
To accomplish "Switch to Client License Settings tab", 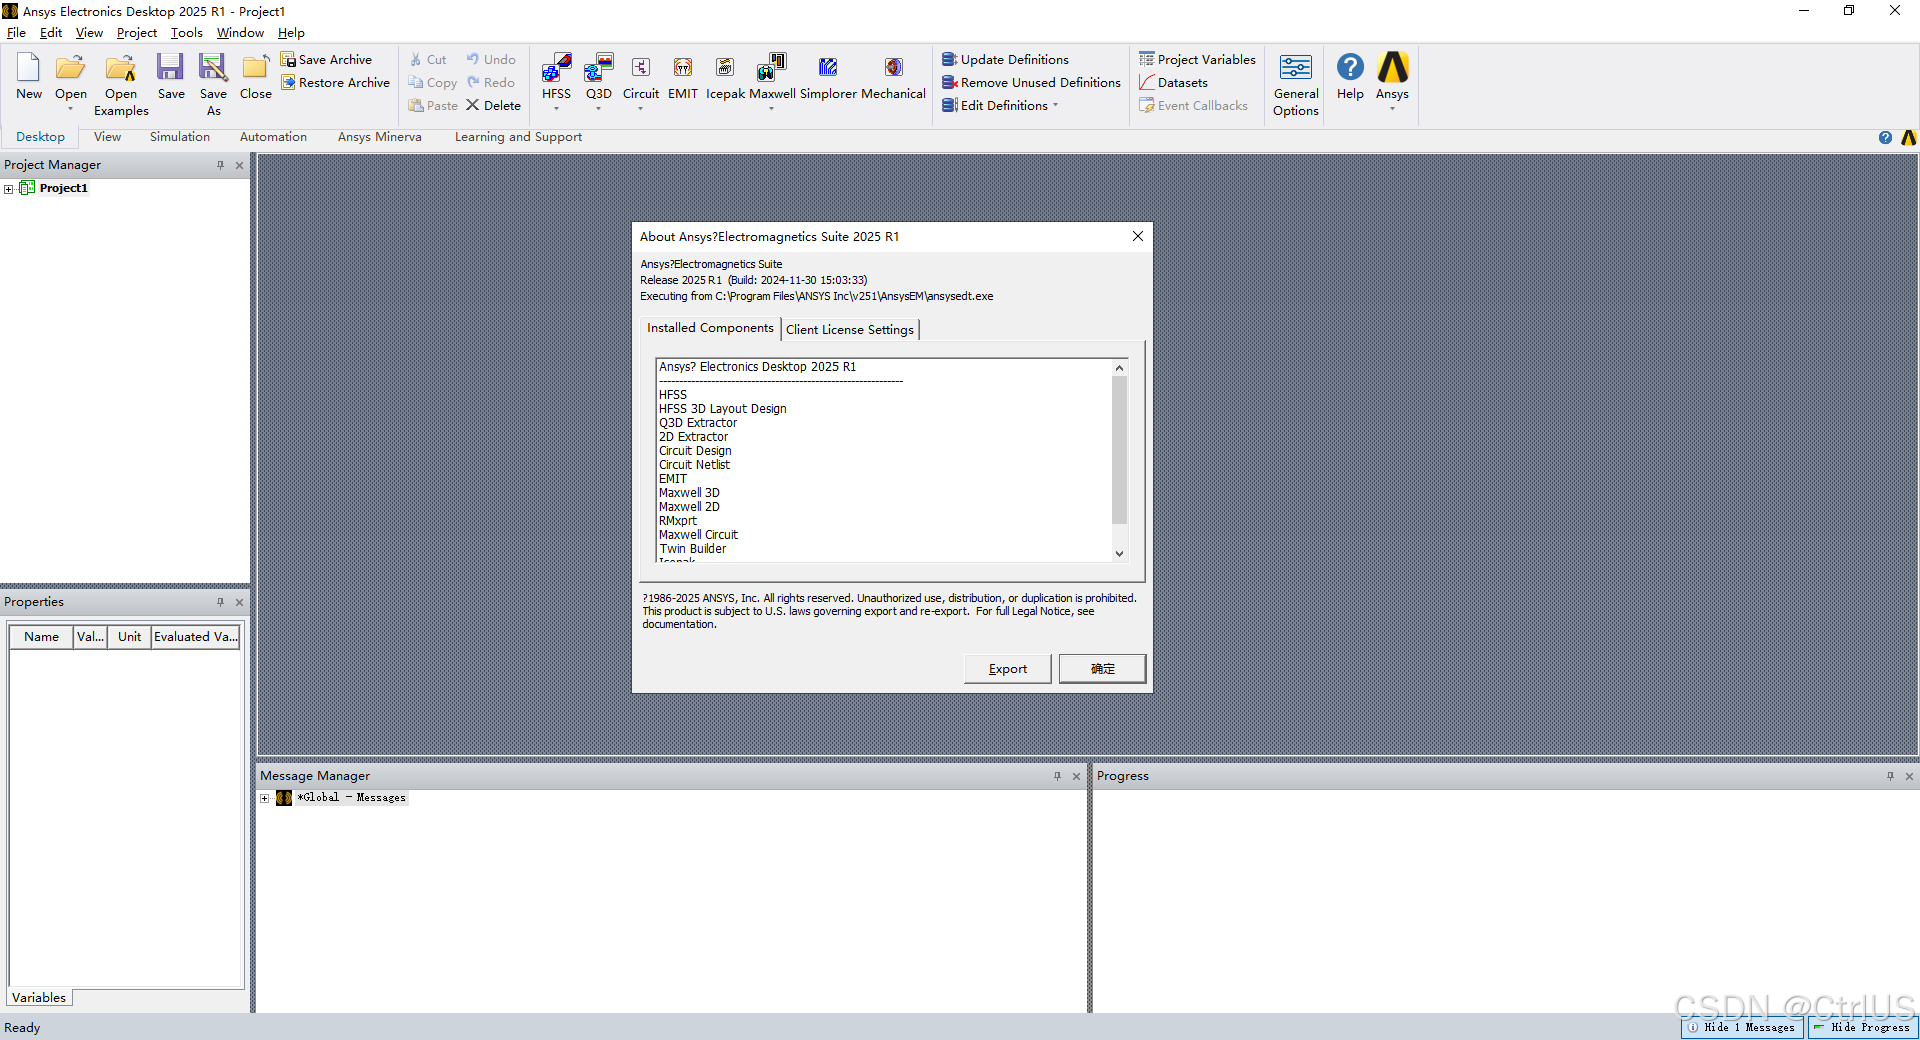I will click(x=850, y=330).
